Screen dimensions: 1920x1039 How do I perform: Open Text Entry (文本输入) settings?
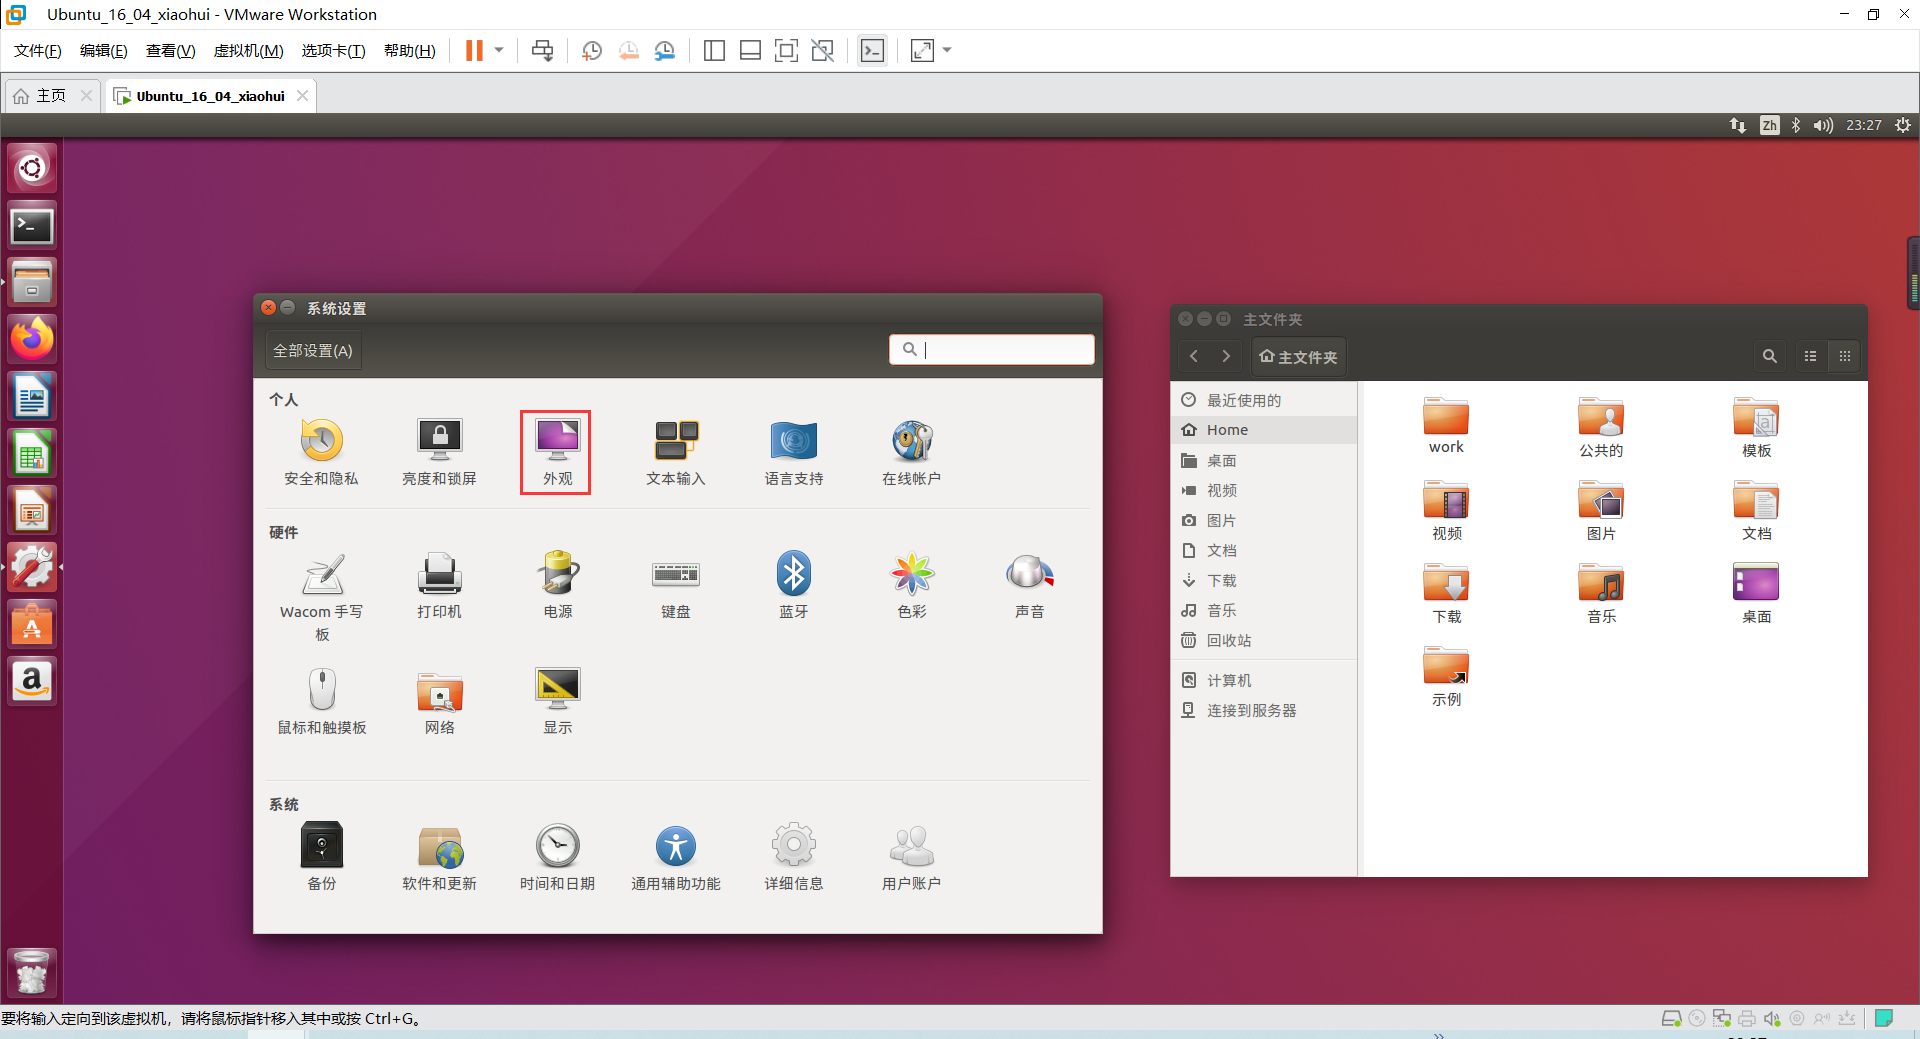click(x=676, y=452)
